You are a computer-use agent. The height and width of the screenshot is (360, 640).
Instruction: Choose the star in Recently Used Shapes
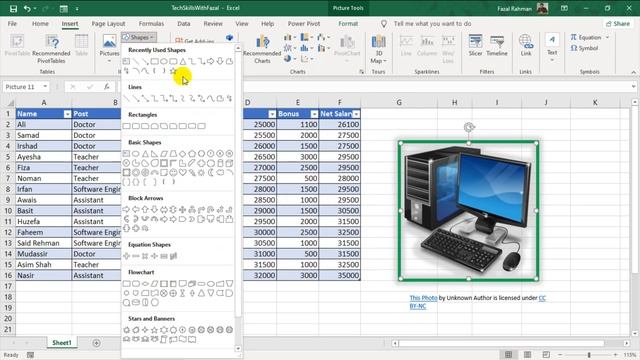173,71
